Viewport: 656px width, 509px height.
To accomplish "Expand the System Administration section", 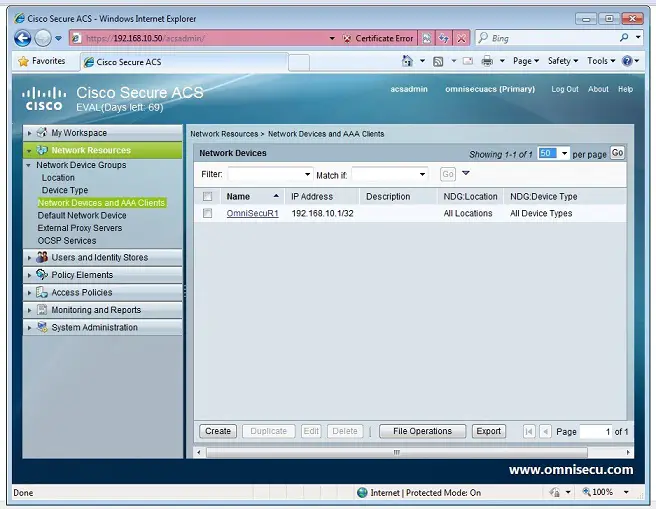I will pos(29,327).
